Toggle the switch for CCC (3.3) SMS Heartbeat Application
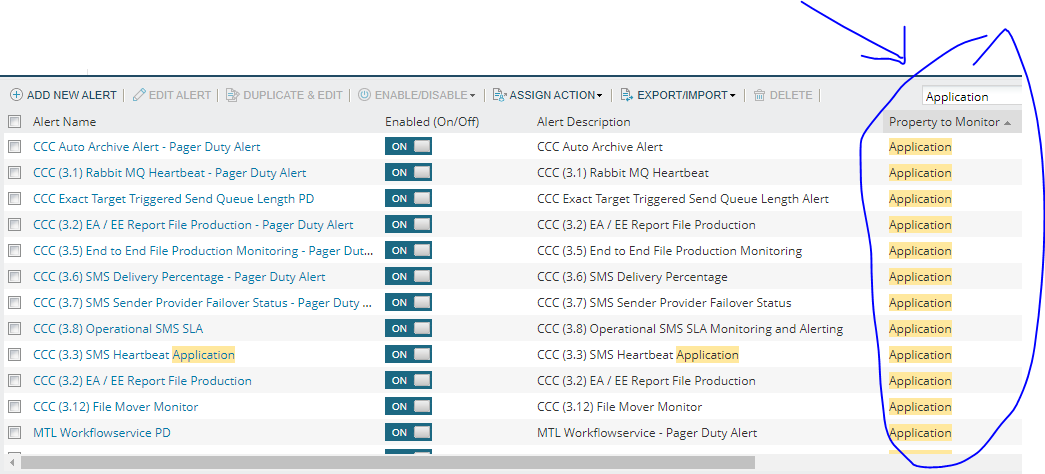This screenshot has width=1045, height=474. [x=408, y=355]
